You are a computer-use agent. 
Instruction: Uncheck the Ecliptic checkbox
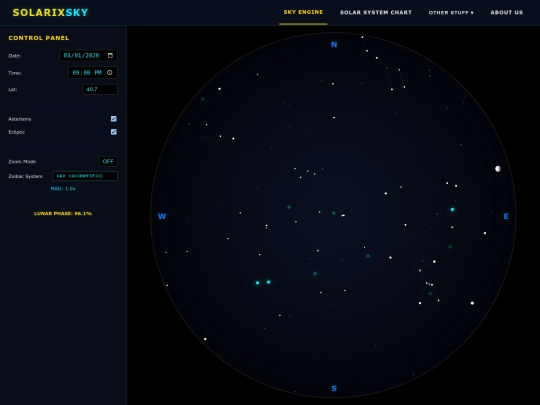coord(114,132)
